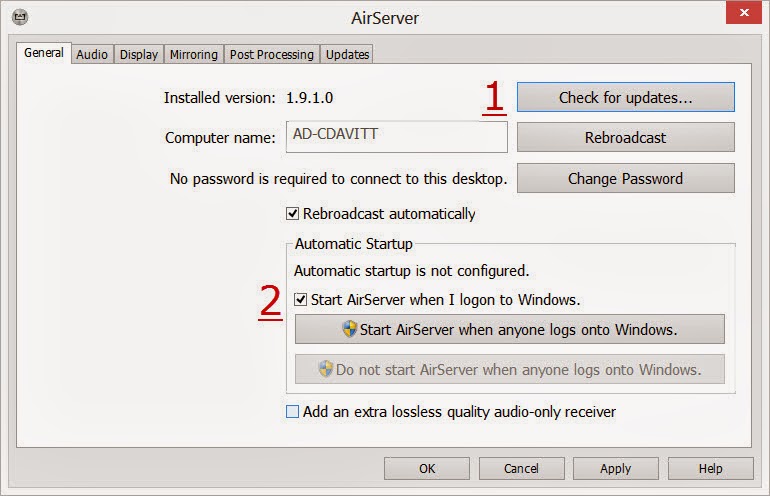Confirm settings with OK button
This screenshot has width=770, height=496.
427,468
